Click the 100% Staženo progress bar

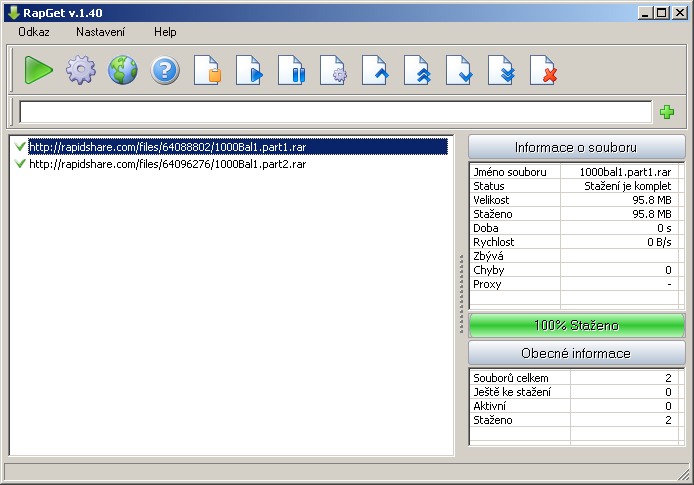coord(576,325)
